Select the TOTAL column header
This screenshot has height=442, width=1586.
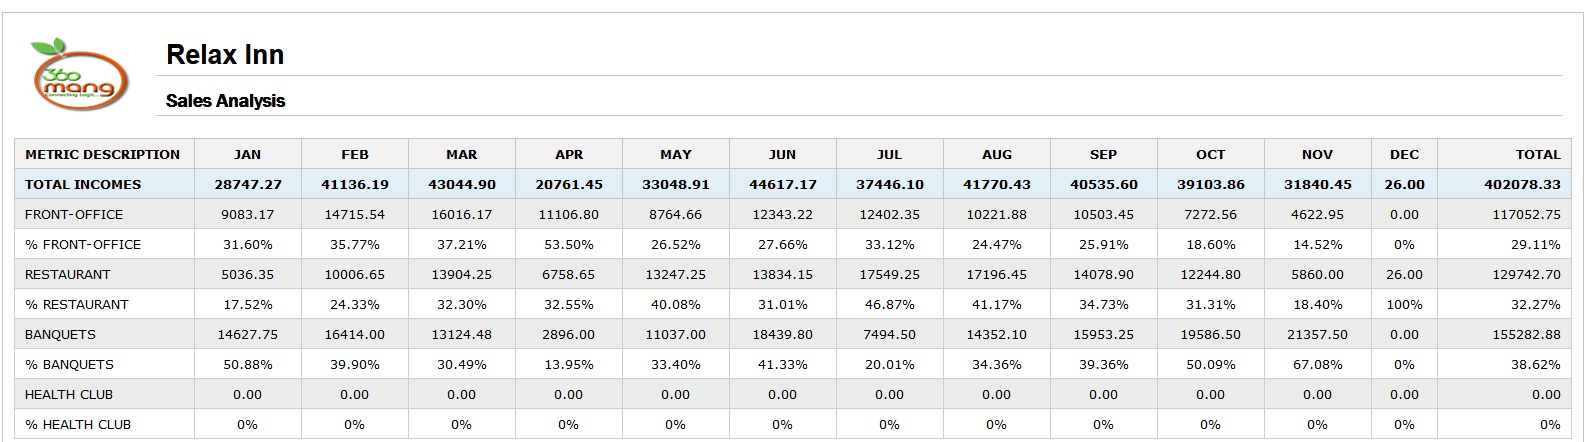[1538, 154]
